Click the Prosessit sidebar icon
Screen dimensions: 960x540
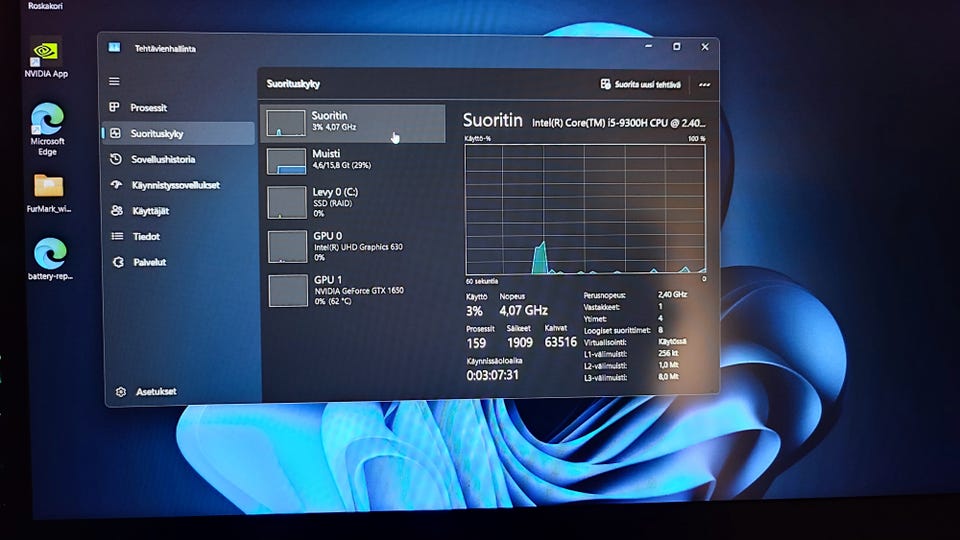[x=114, y=107]
